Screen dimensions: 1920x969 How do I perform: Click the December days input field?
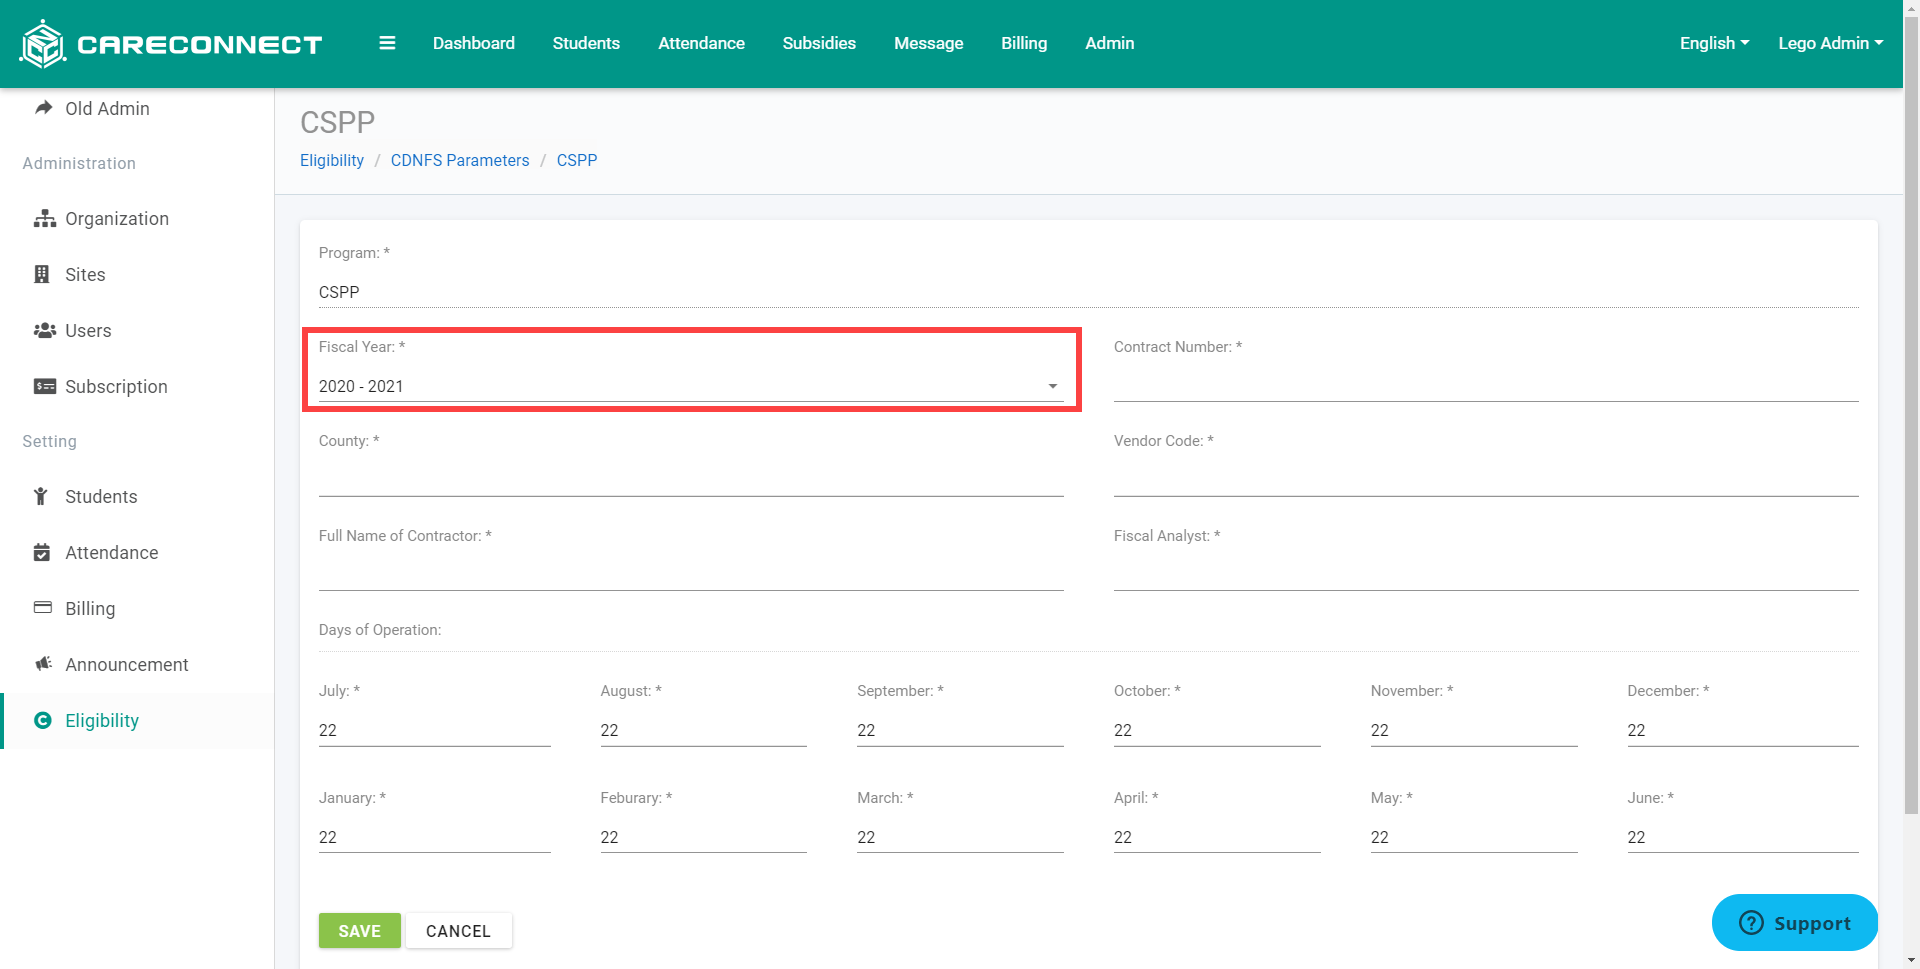1743,730
